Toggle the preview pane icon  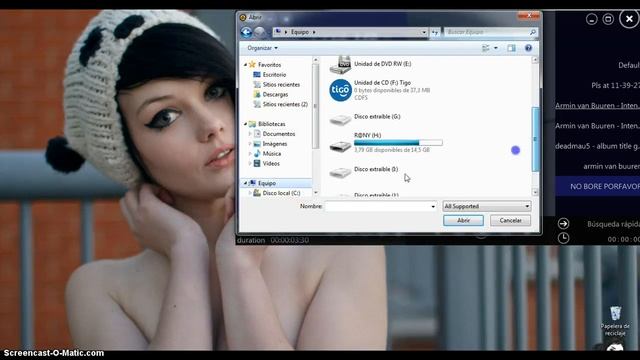(x=511, y=48)
